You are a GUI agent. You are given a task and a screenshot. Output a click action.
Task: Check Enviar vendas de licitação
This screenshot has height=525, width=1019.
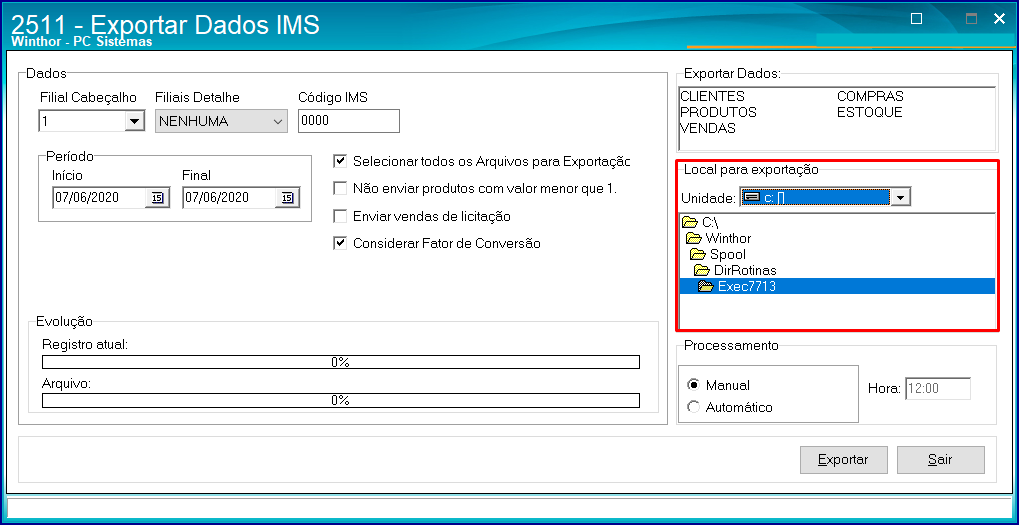click(340, 216)
